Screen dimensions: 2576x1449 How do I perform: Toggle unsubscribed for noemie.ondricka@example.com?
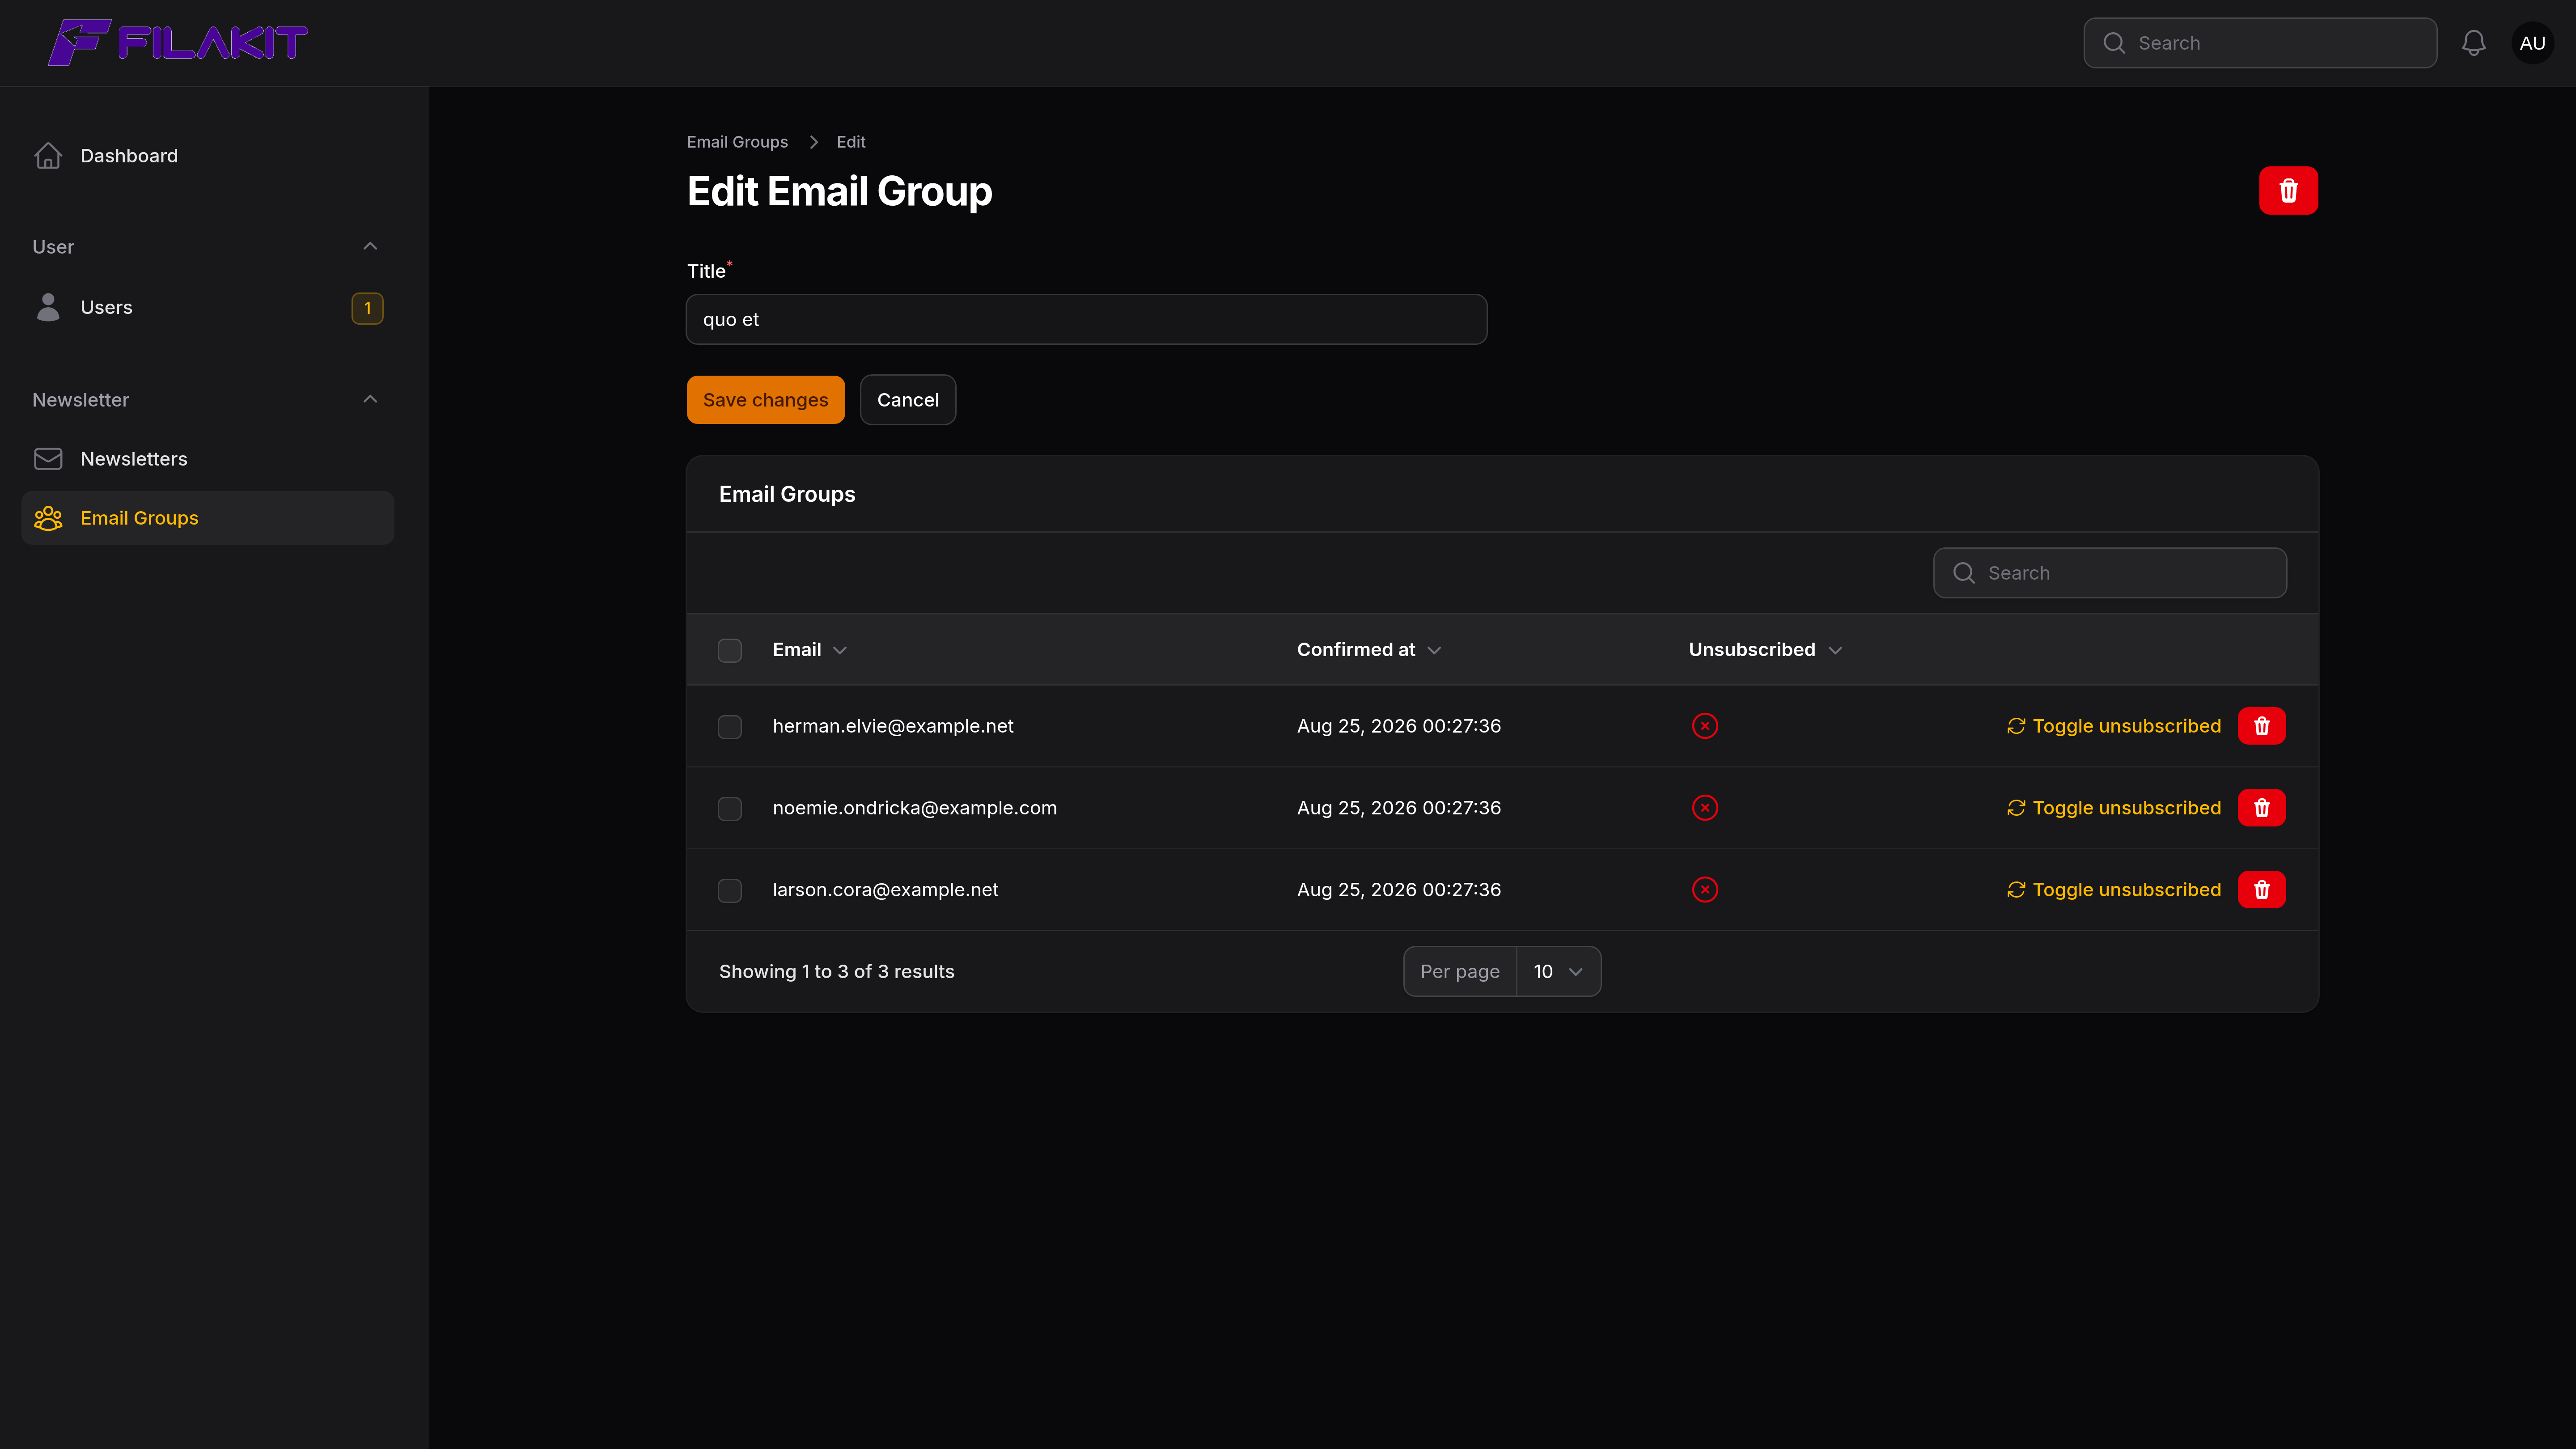coord(2114,808)
